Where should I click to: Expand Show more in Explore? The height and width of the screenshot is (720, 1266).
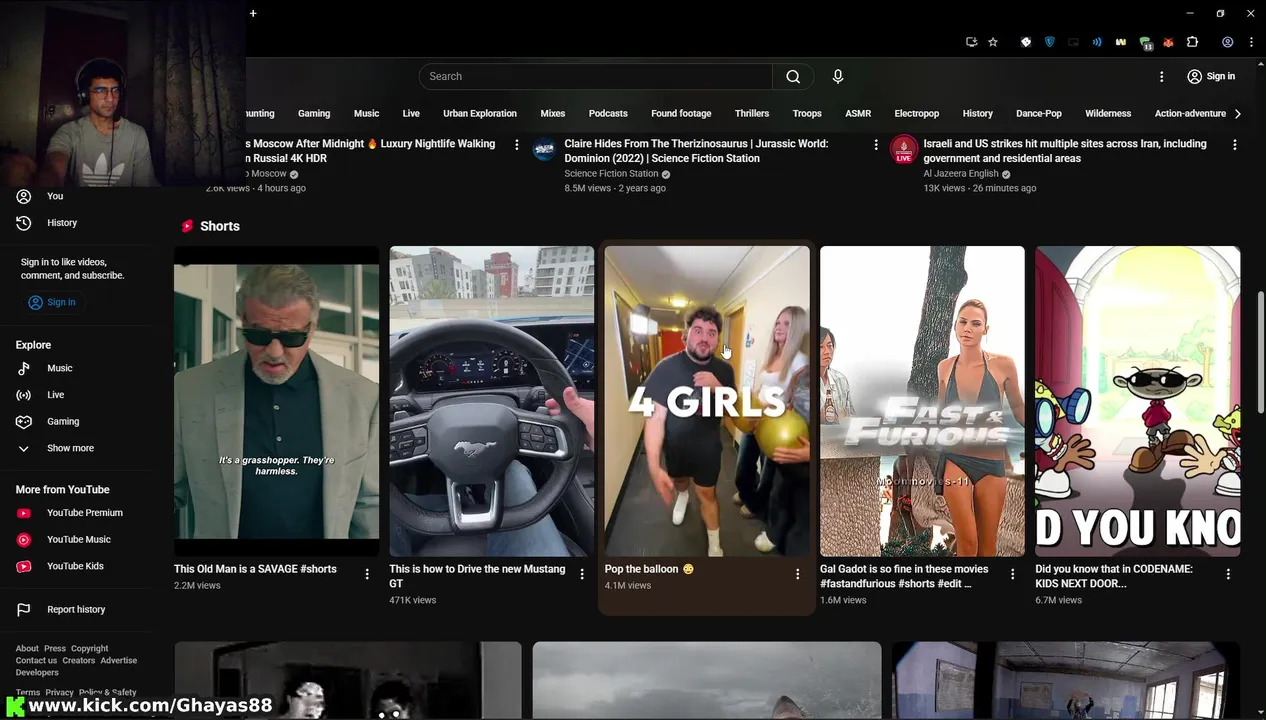point(70,448)
